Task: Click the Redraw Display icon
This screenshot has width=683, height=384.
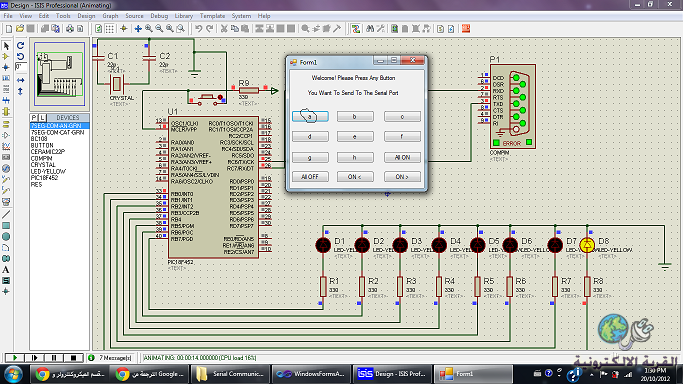Action: [99, 29]
